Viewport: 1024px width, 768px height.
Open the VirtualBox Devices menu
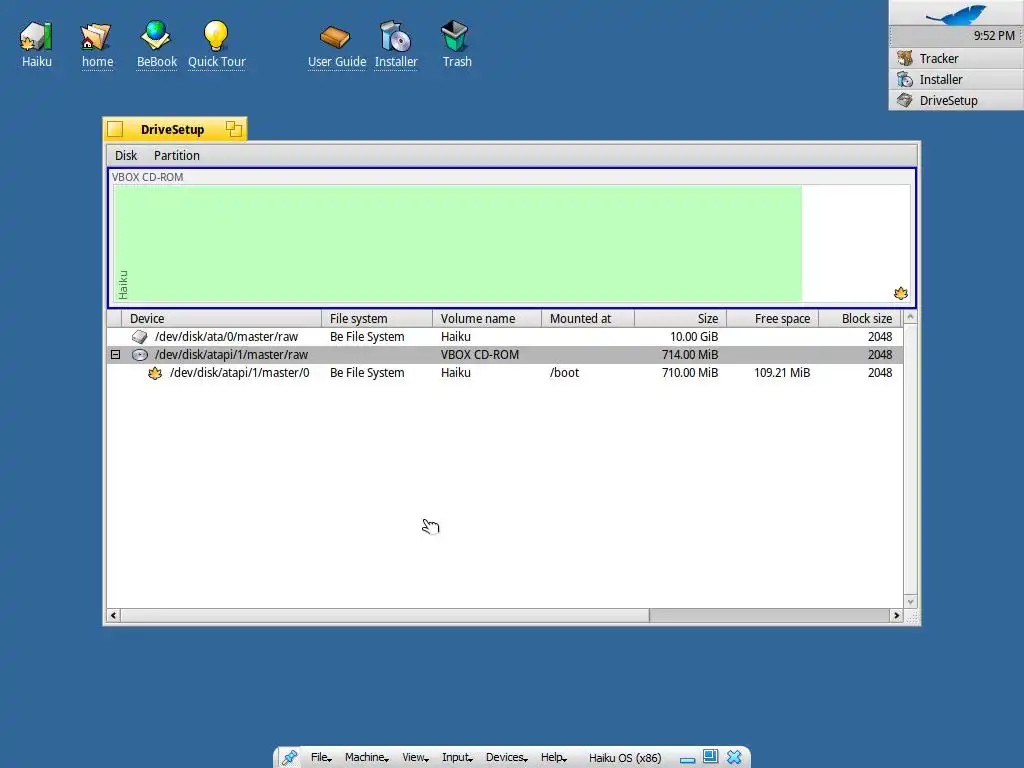pos(506,758)
